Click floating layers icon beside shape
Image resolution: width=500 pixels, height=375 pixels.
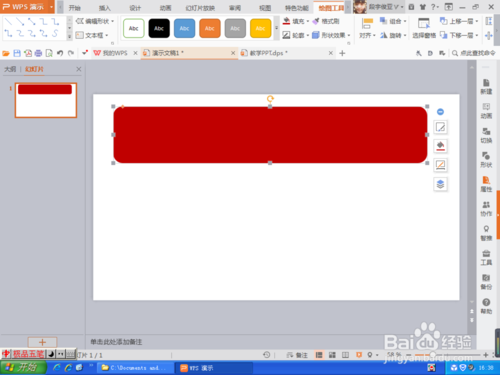(x=440, y=184)
